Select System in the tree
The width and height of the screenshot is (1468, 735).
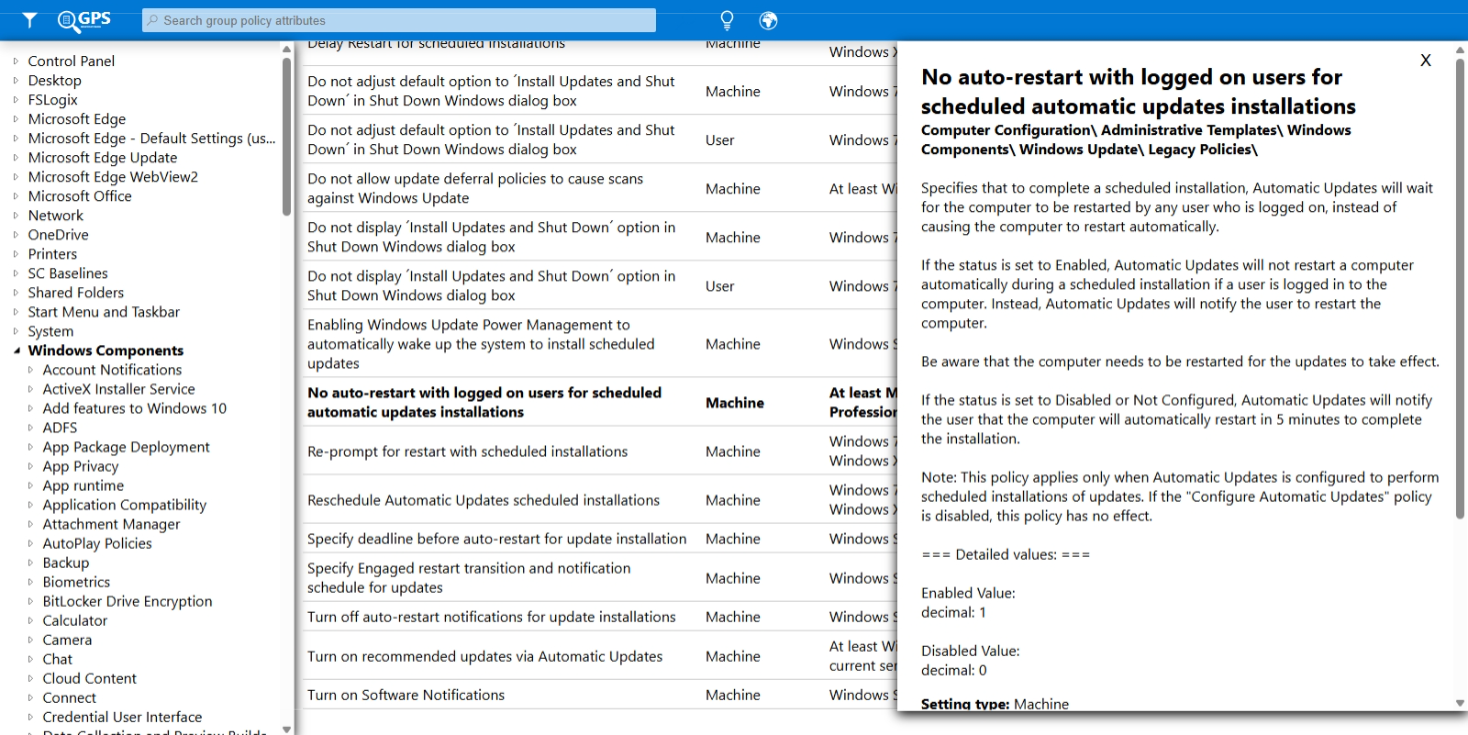pos(51,331)
